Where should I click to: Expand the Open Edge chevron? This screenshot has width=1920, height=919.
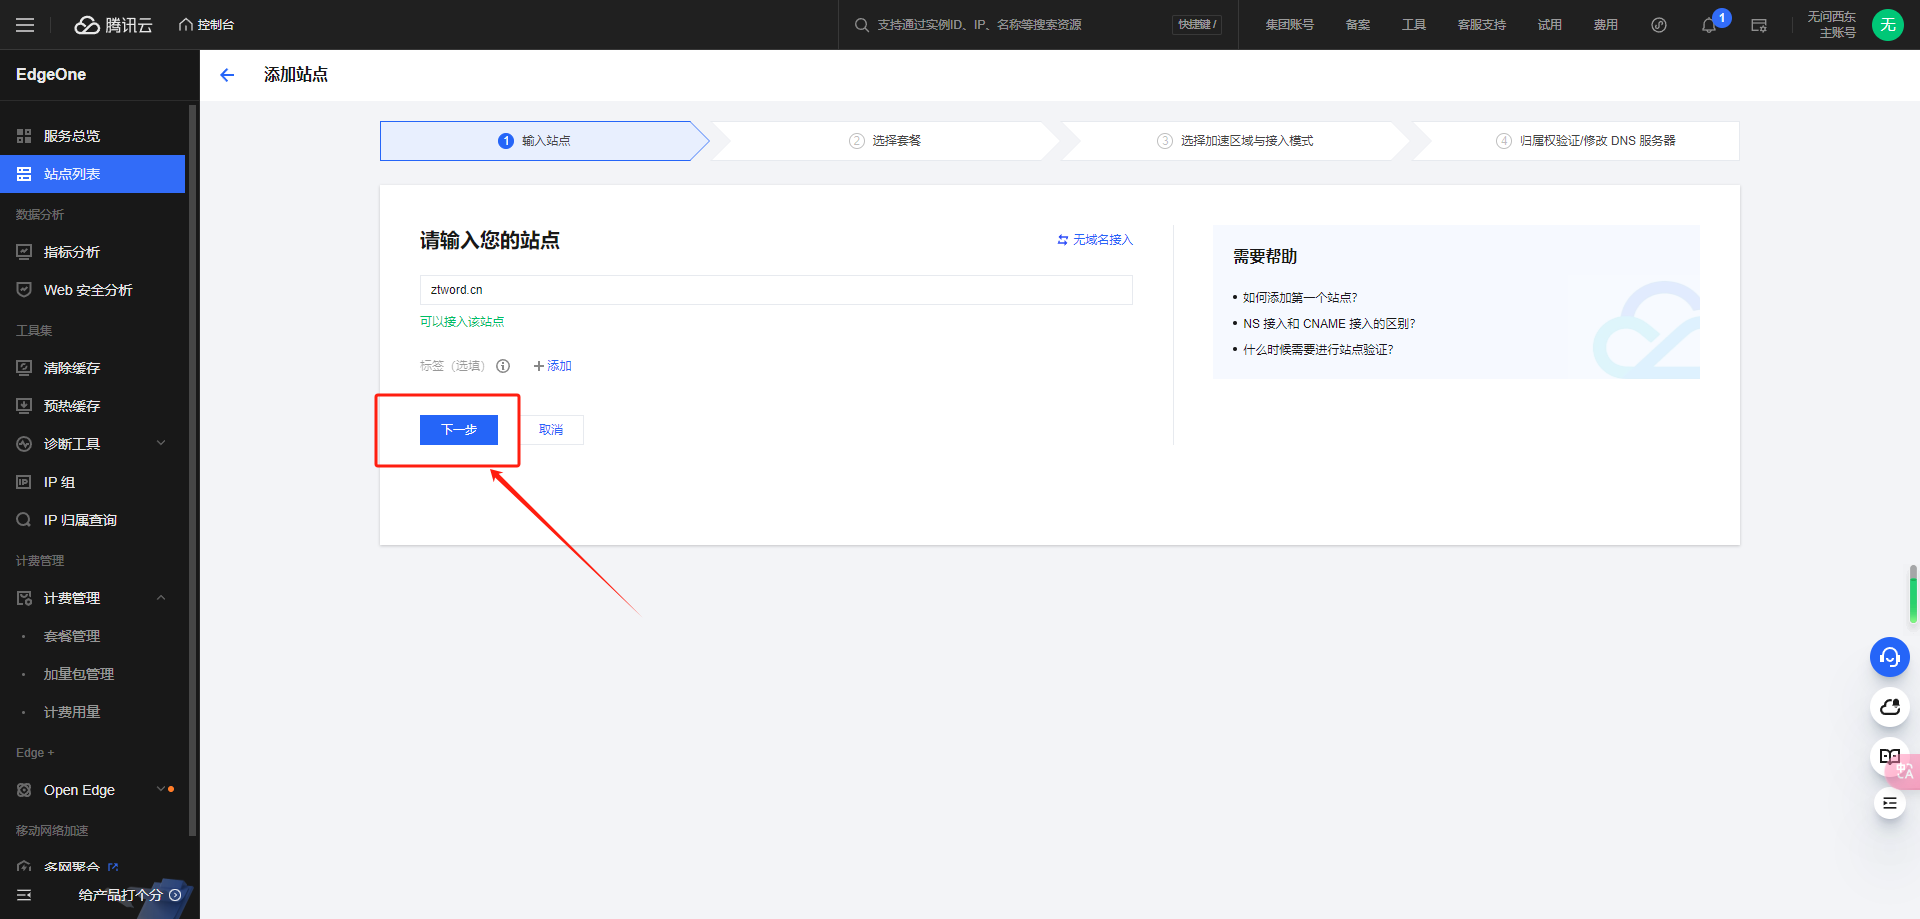click(x=161, y=789)
